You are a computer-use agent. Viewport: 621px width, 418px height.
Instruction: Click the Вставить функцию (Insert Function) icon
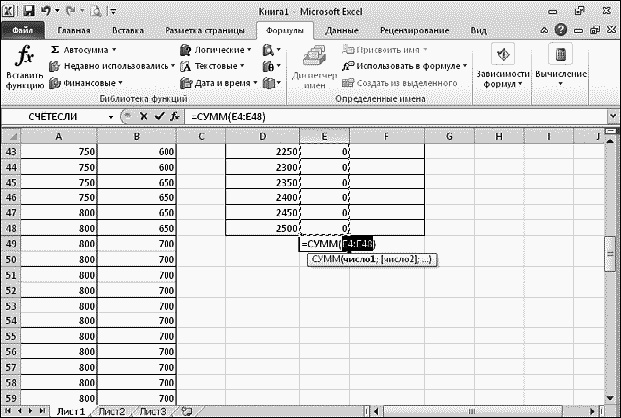pos(22,67)
